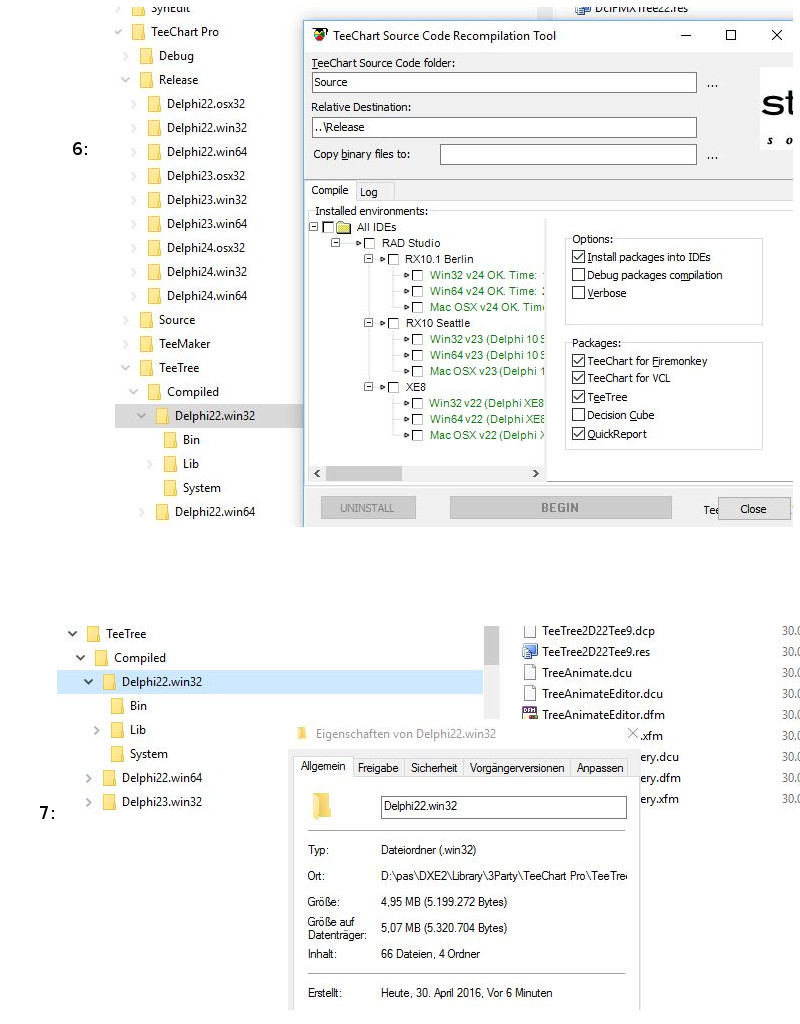
Task: Tick the XE8 environment checkbox
Action: 393,387
